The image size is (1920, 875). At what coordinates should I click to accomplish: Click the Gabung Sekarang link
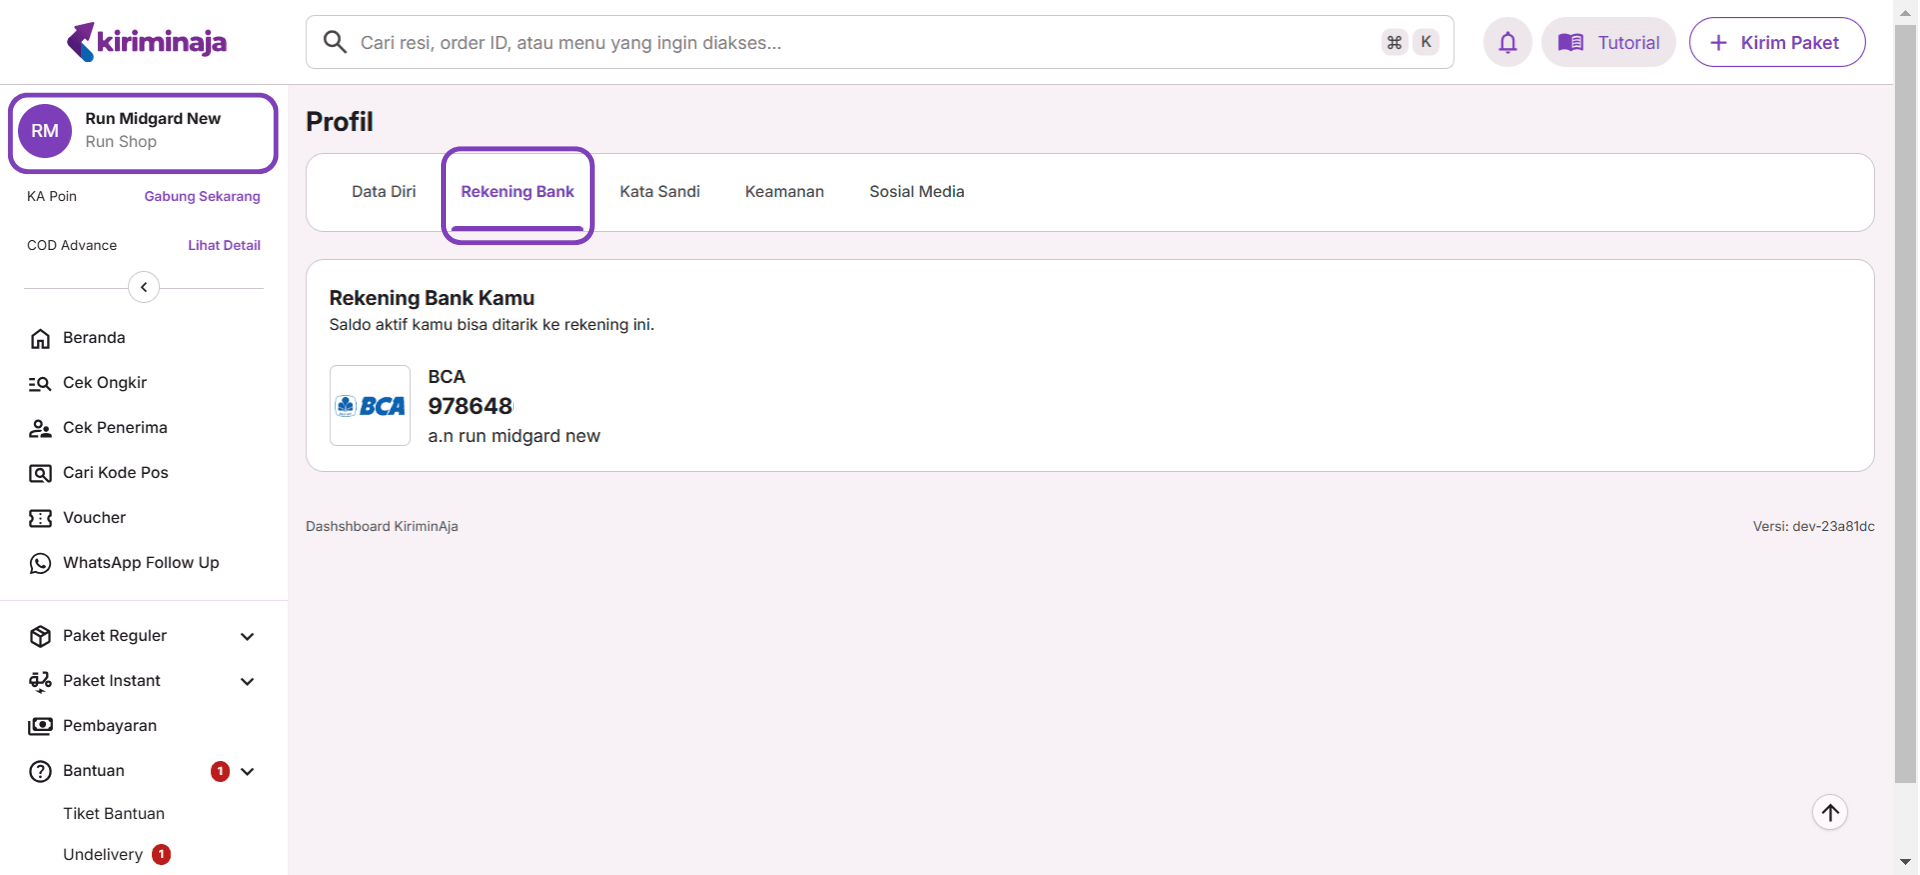202,196
